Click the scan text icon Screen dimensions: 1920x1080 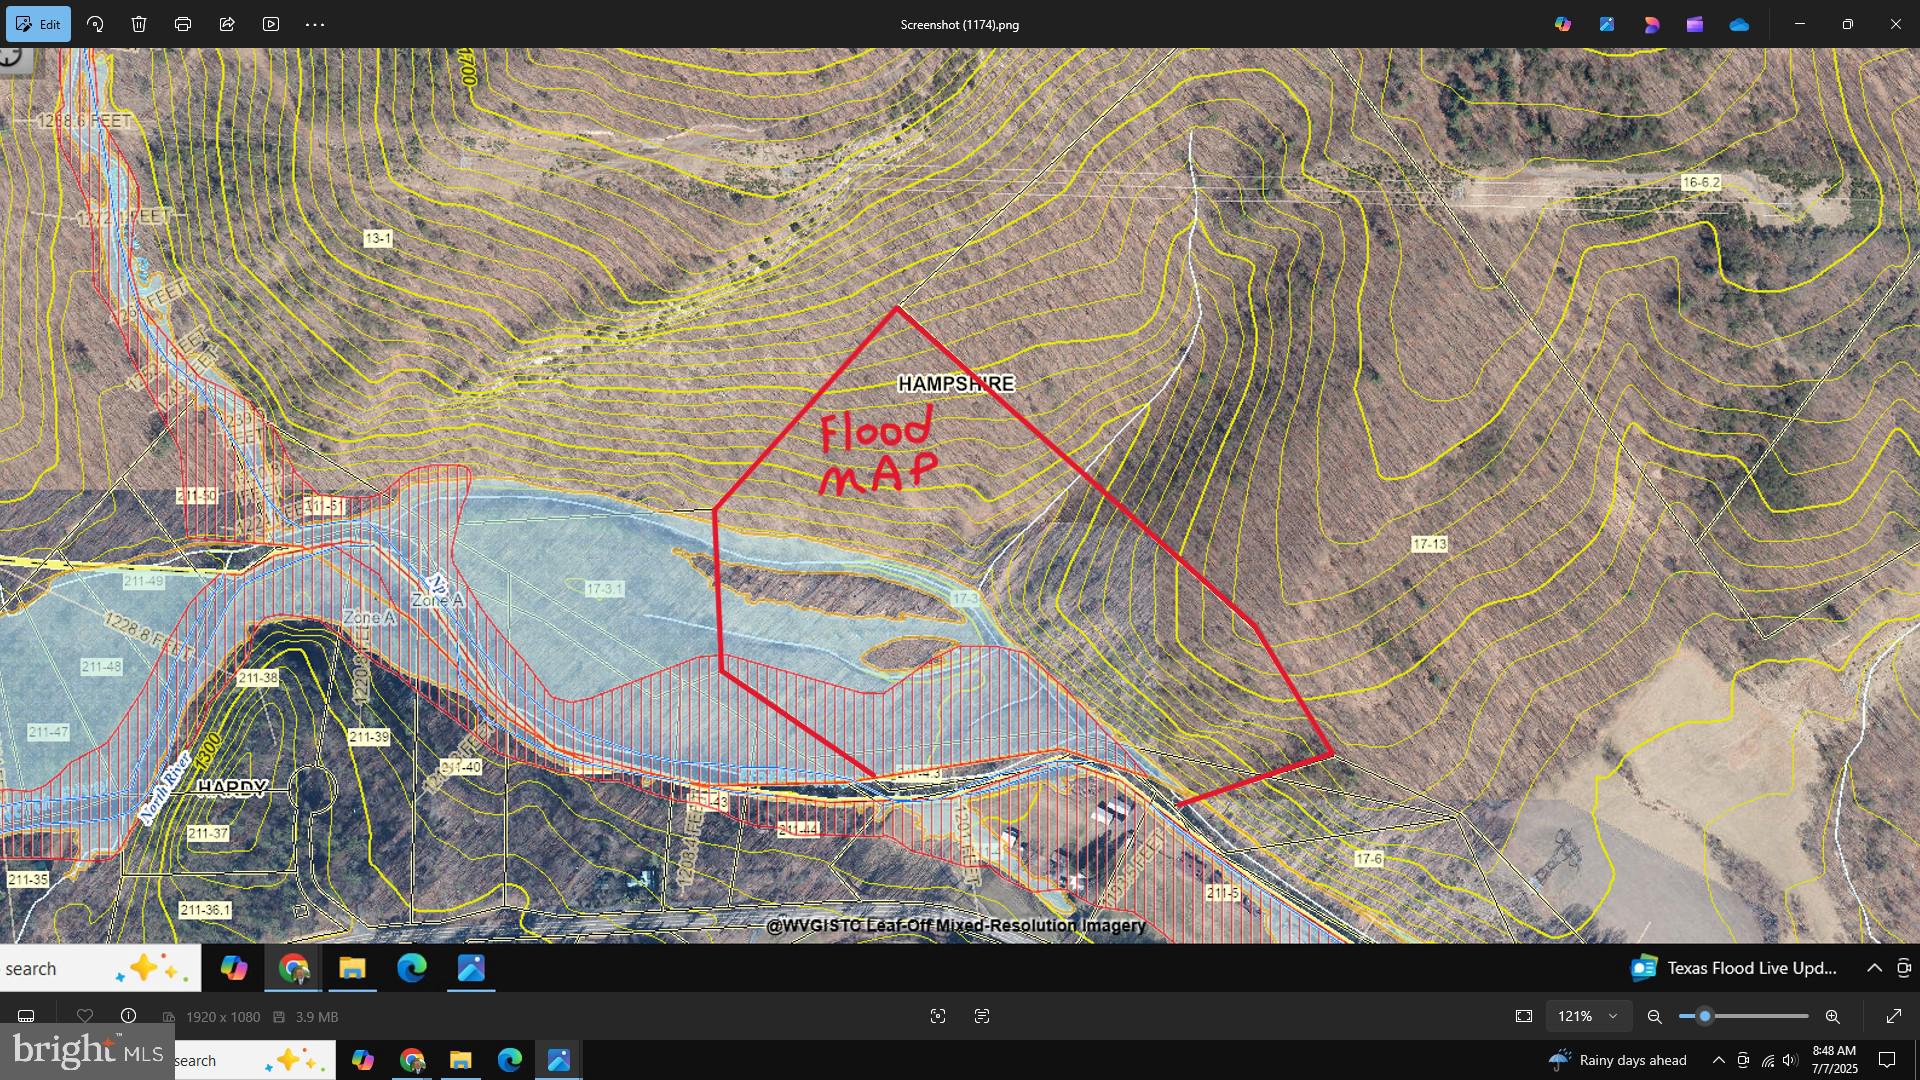(982, 1016)
